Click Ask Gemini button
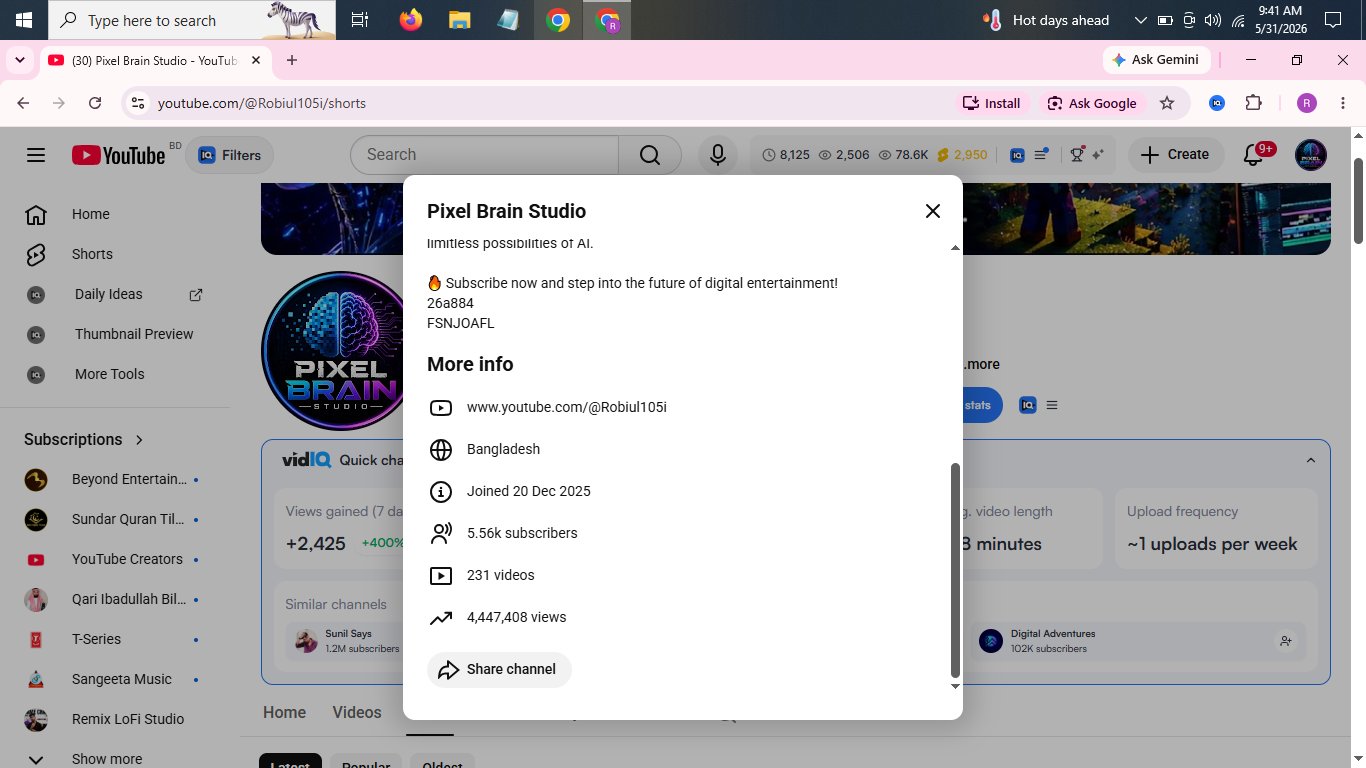 pos(1157,60)
